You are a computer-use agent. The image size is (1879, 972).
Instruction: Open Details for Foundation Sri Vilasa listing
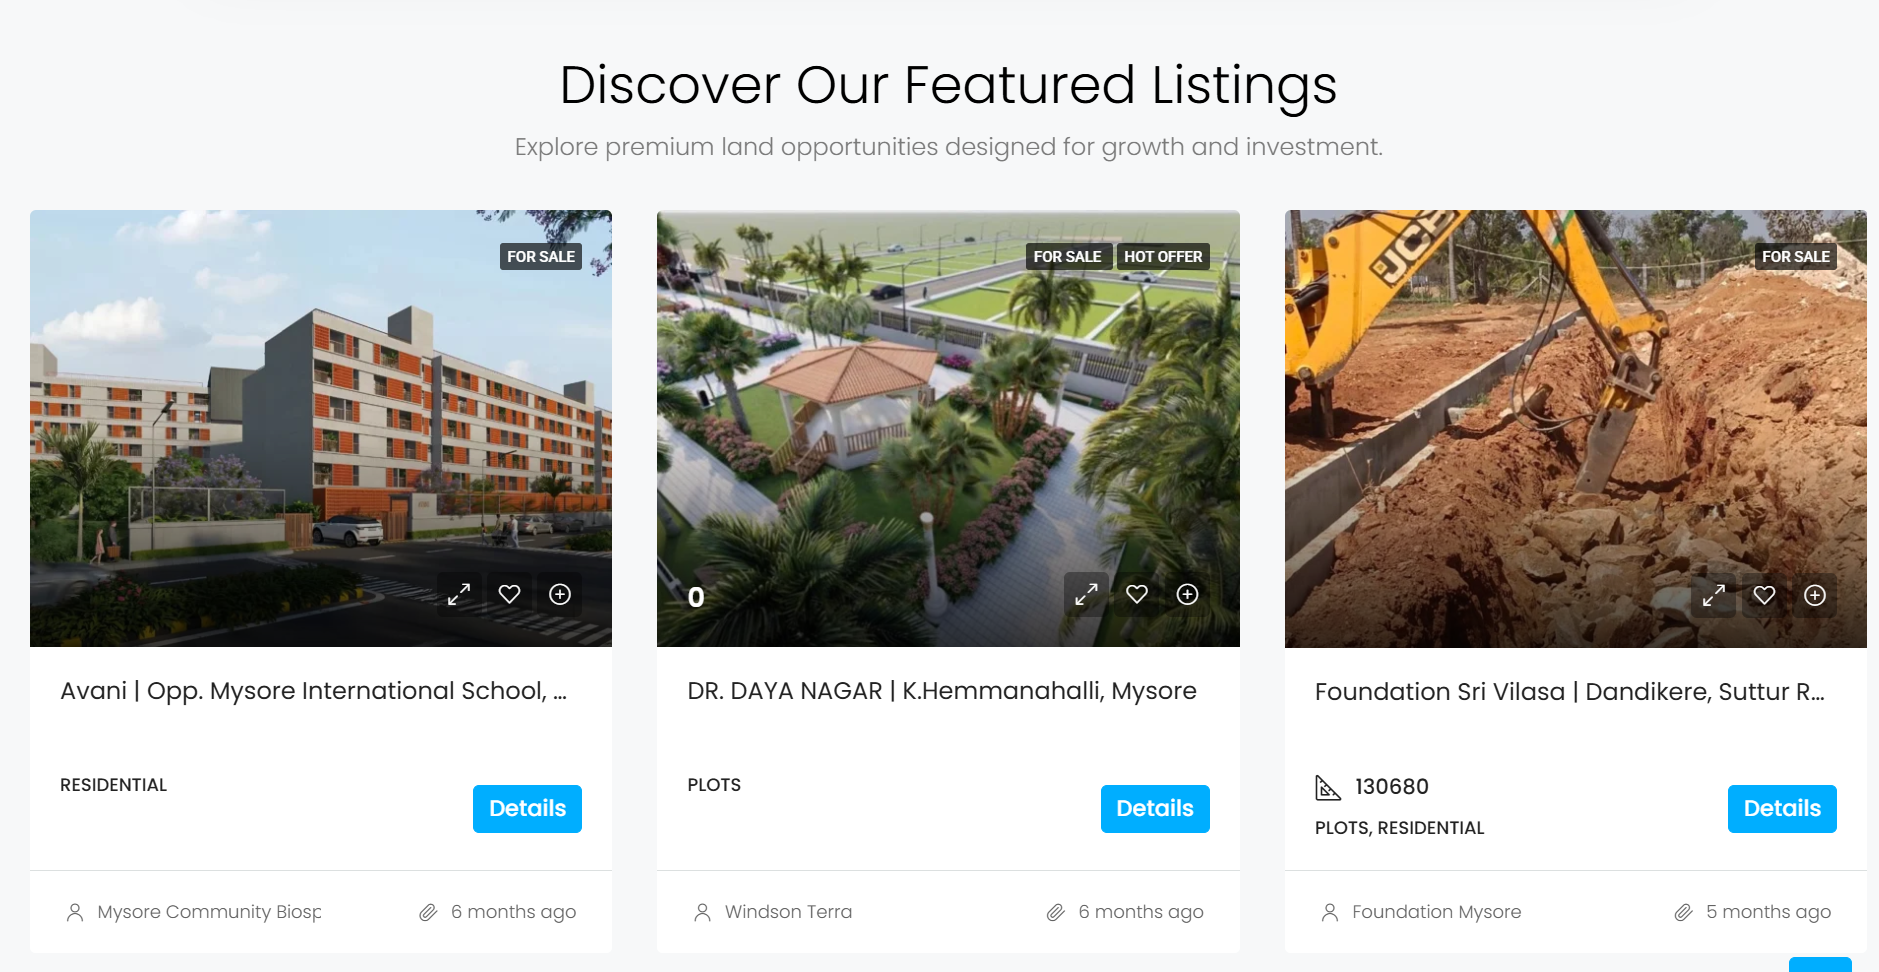pos(1782,809)
